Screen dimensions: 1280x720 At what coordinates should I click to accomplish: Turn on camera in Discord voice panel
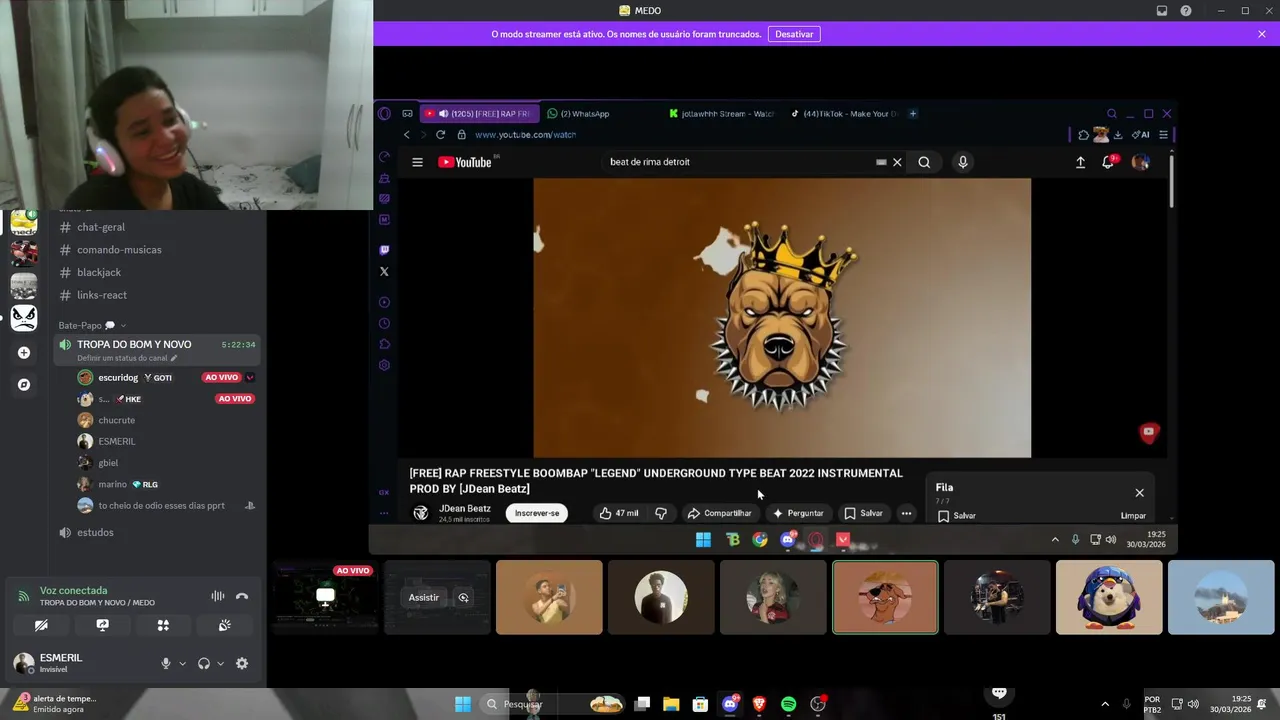coord(41,625)
